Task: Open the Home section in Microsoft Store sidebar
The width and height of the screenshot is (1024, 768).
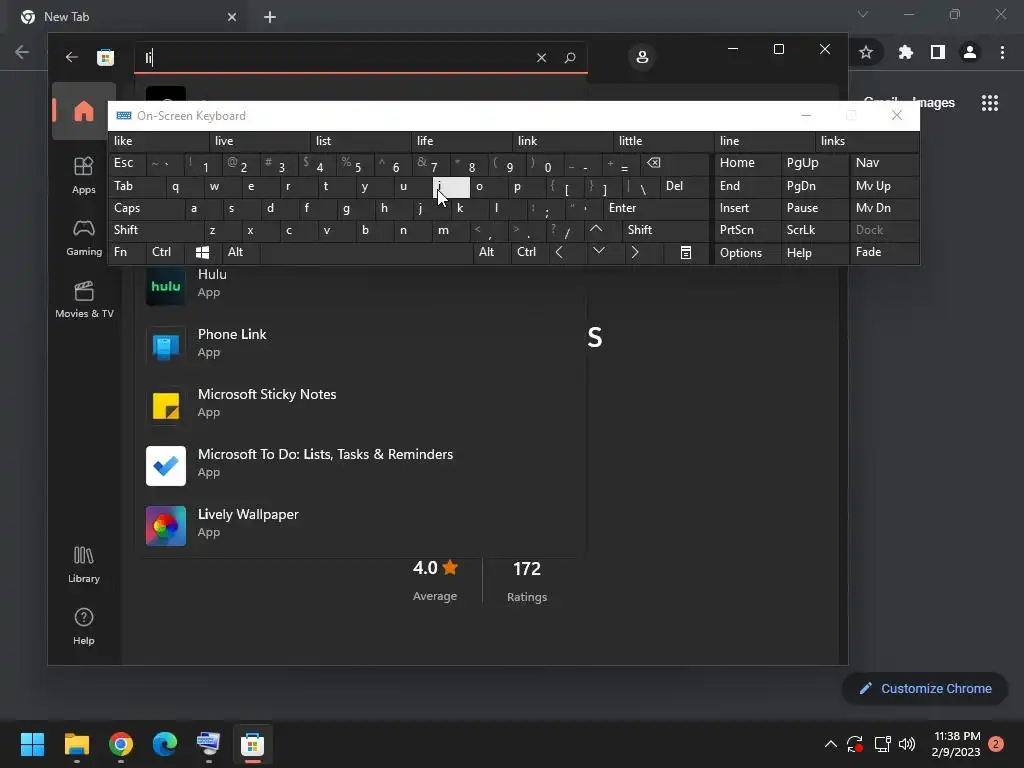Action: point(84,111)
